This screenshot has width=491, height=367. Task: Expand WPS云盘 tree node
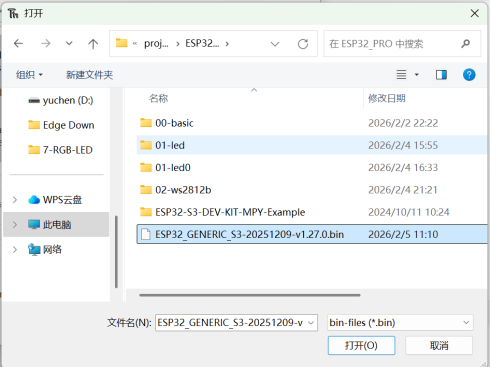[15, 200]
